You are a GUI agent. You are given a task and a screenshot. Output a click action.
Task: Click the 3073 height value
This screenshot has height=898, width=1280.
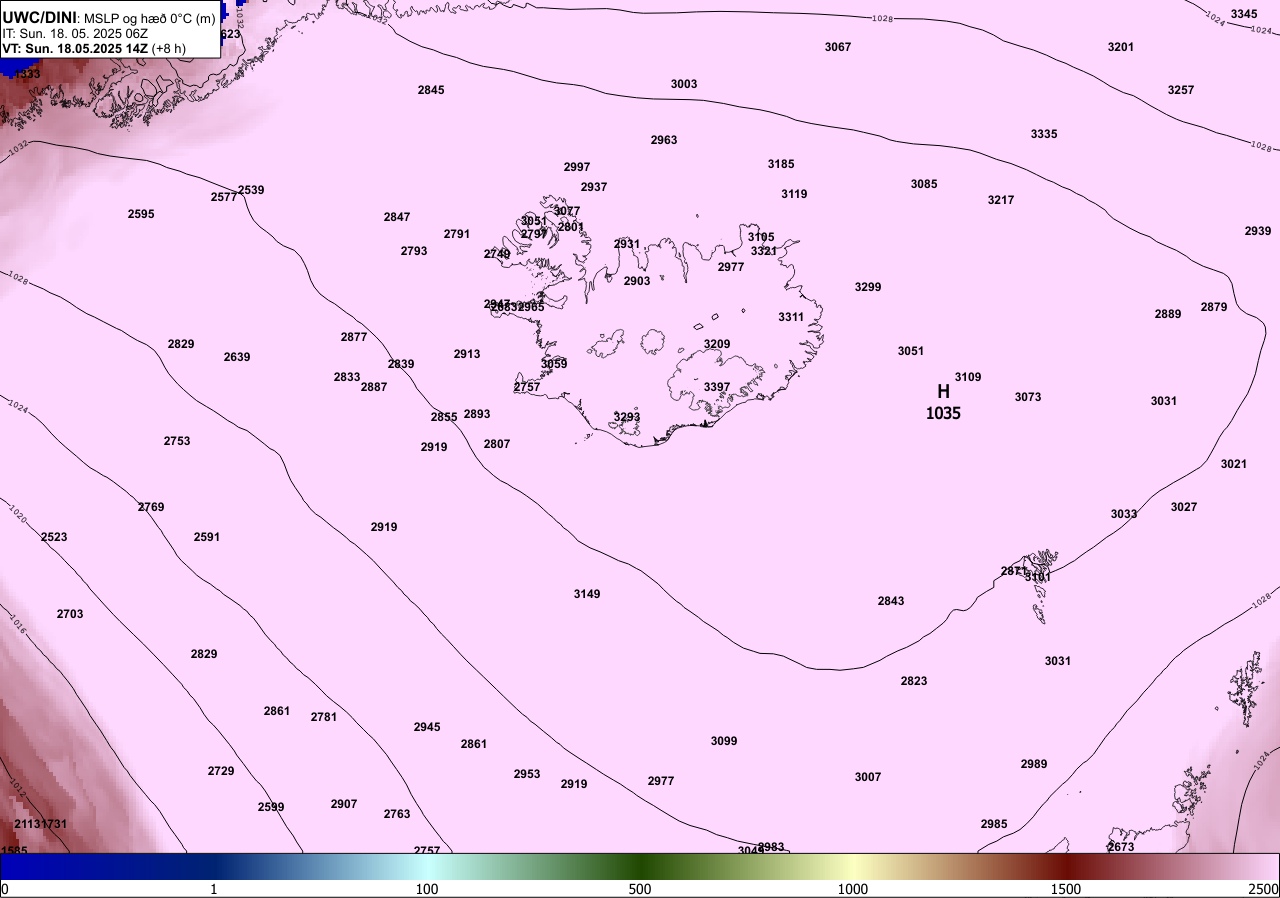coord(1028,397)
